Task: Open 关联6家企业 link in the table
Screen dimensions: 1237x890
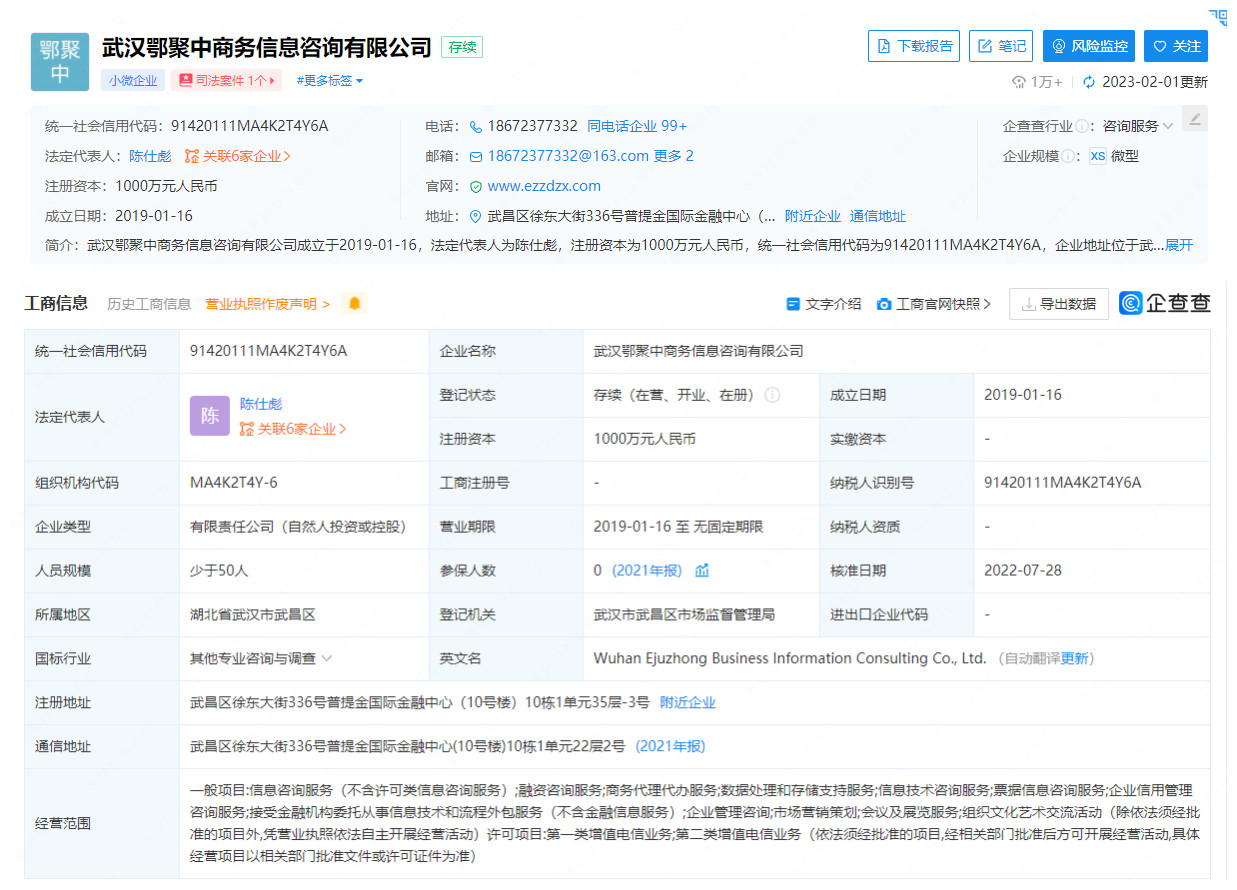Action: pos(293,429)
